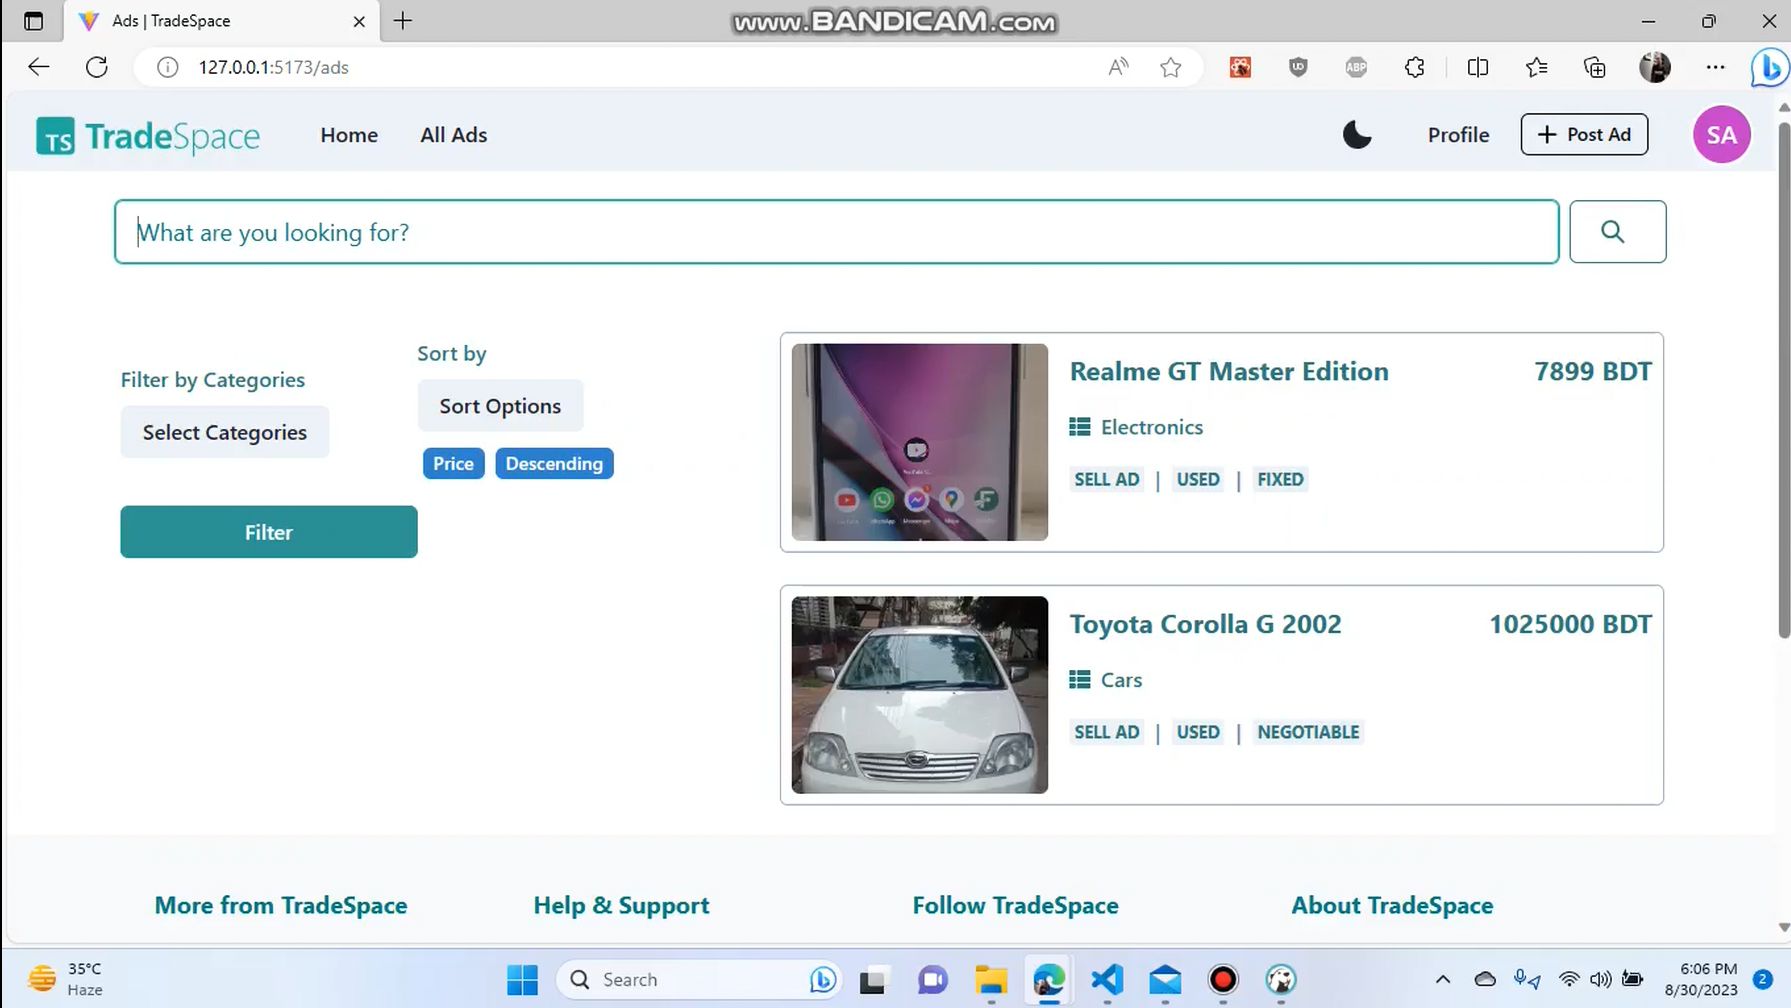Open Mail app from taskbar
Viewport: 1791px width, 1008px height.
[x=1165, y=980]
